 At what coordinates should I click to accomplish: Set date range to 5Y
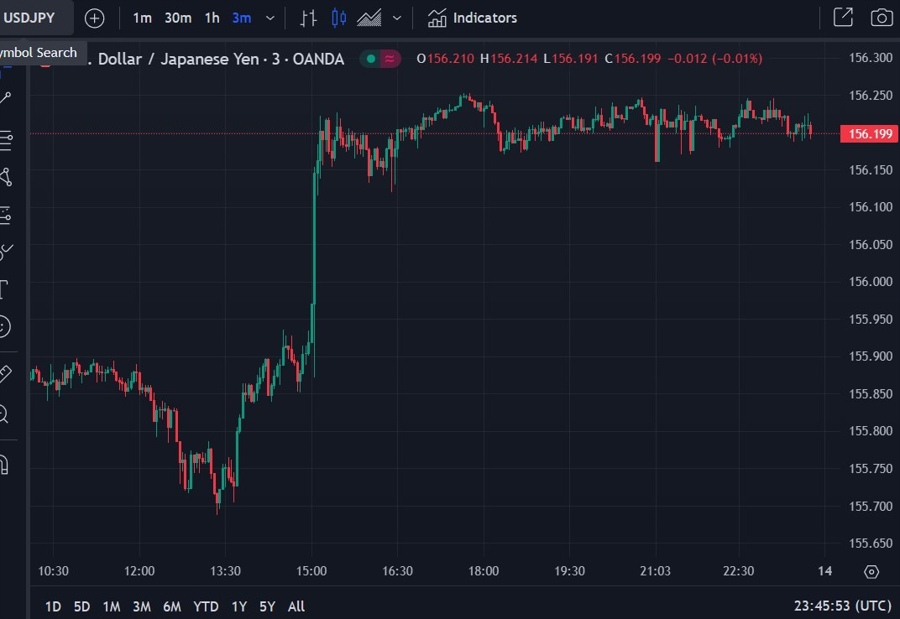click(x=267, y=606)
